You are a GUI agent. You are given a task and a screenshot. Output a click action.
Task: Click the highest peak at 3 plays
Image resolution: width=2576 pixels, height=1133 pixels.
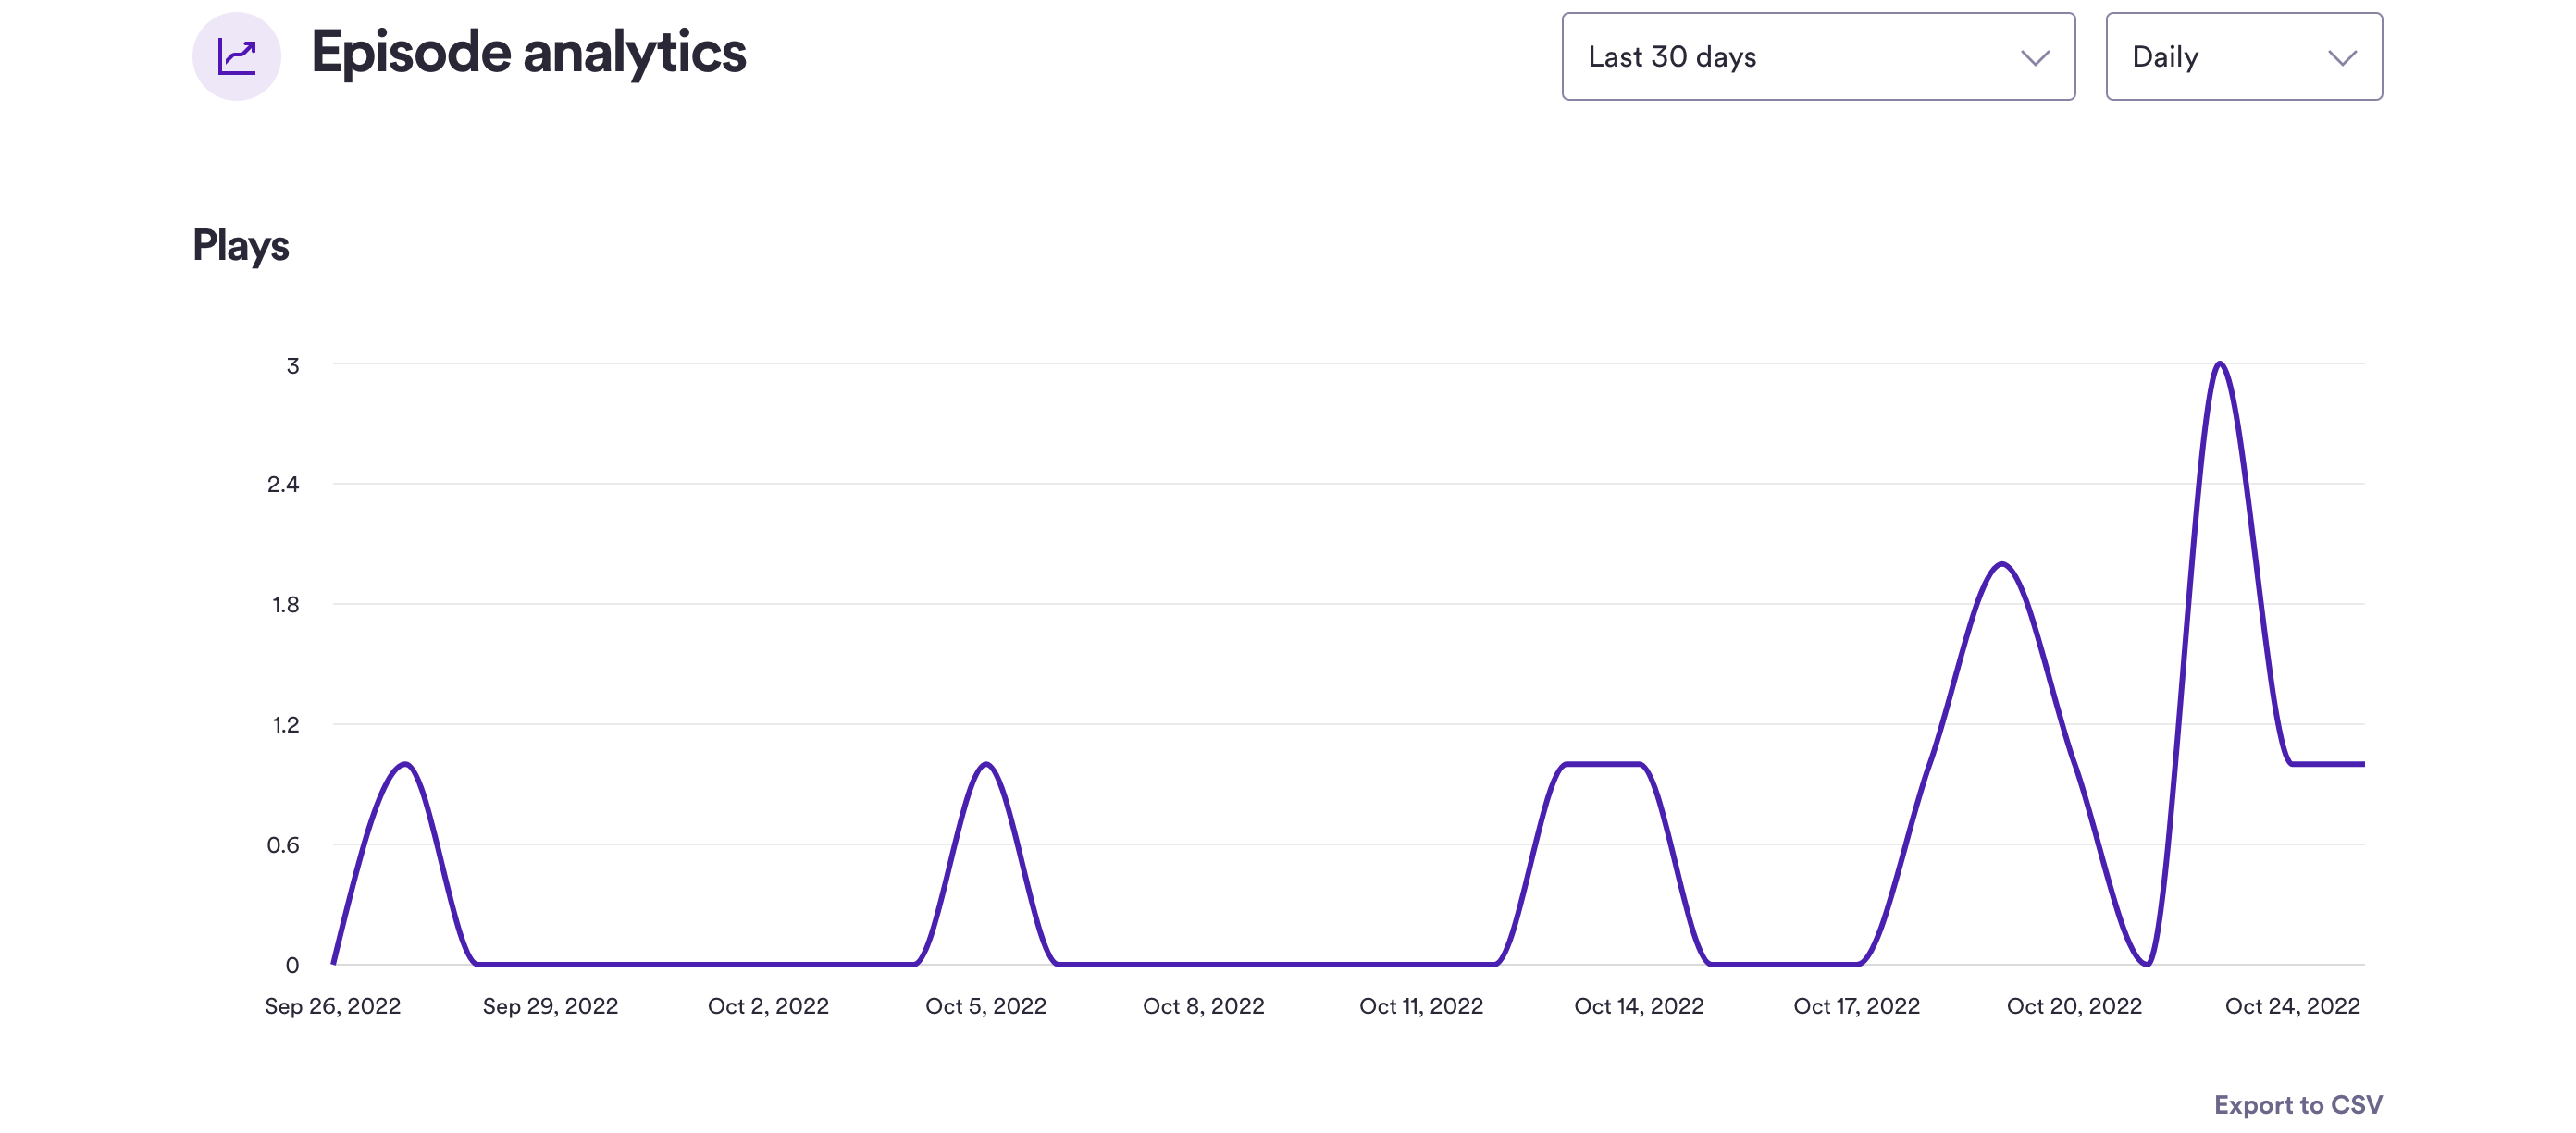pos(2219,364)
